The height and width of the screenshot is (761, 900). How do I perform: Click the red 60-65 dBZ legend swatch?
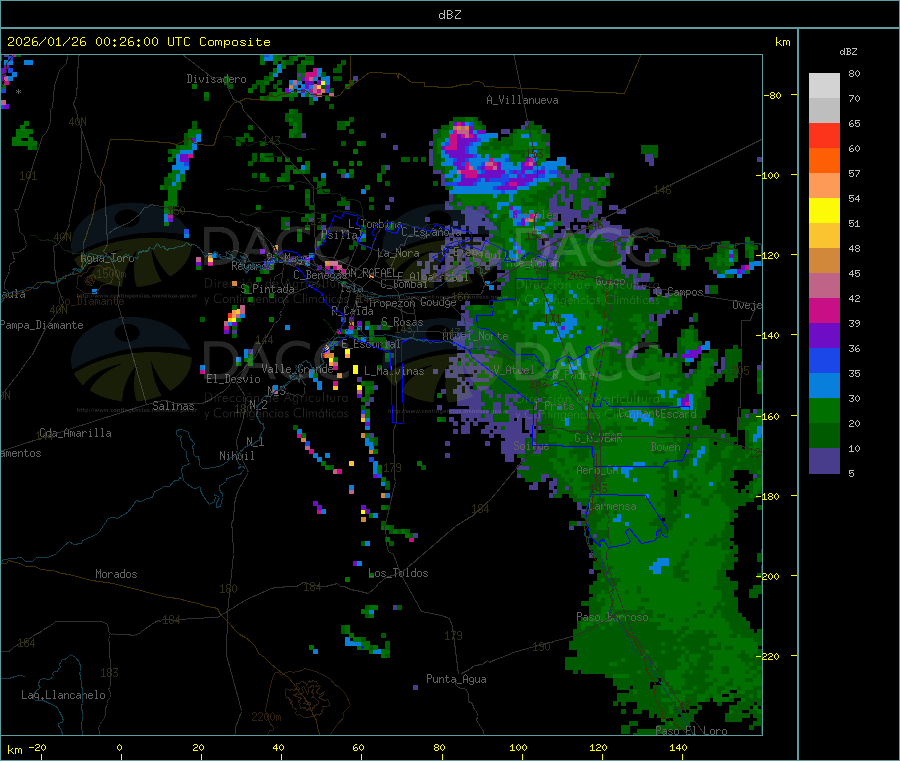pyautogui.click(x=824, y=135)
